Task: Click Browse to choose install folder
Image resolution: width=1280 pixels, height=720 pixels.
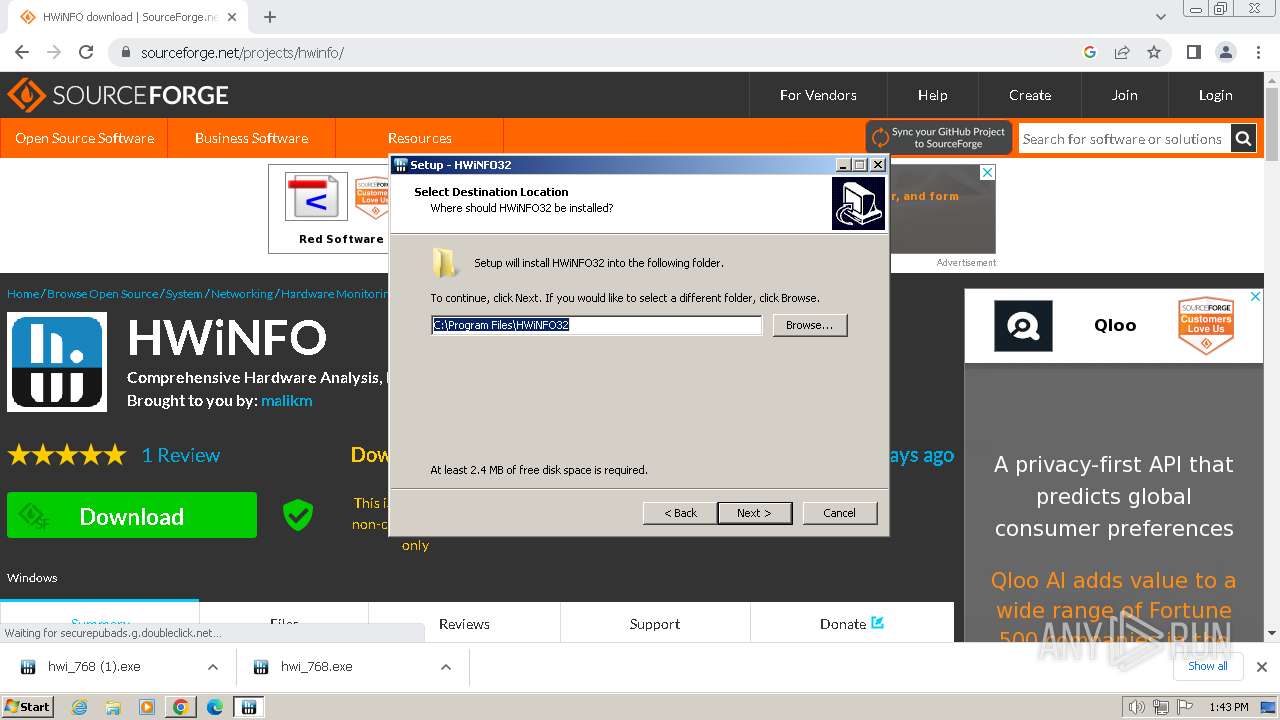Action: pyautogui.click(x=810, y=325)
